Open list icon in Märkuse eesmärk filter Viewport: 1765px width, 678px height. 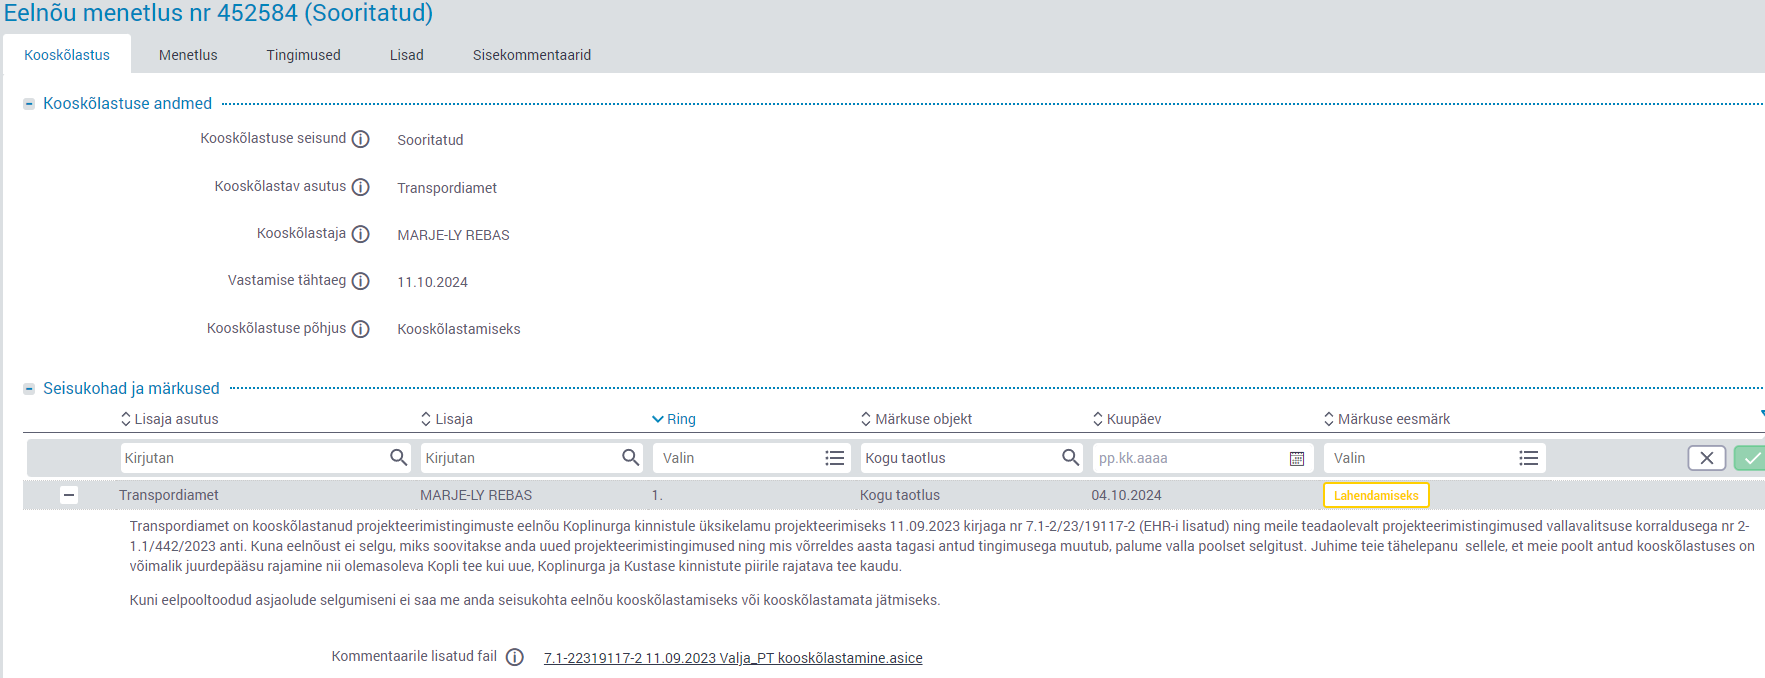click(1528, 458)
